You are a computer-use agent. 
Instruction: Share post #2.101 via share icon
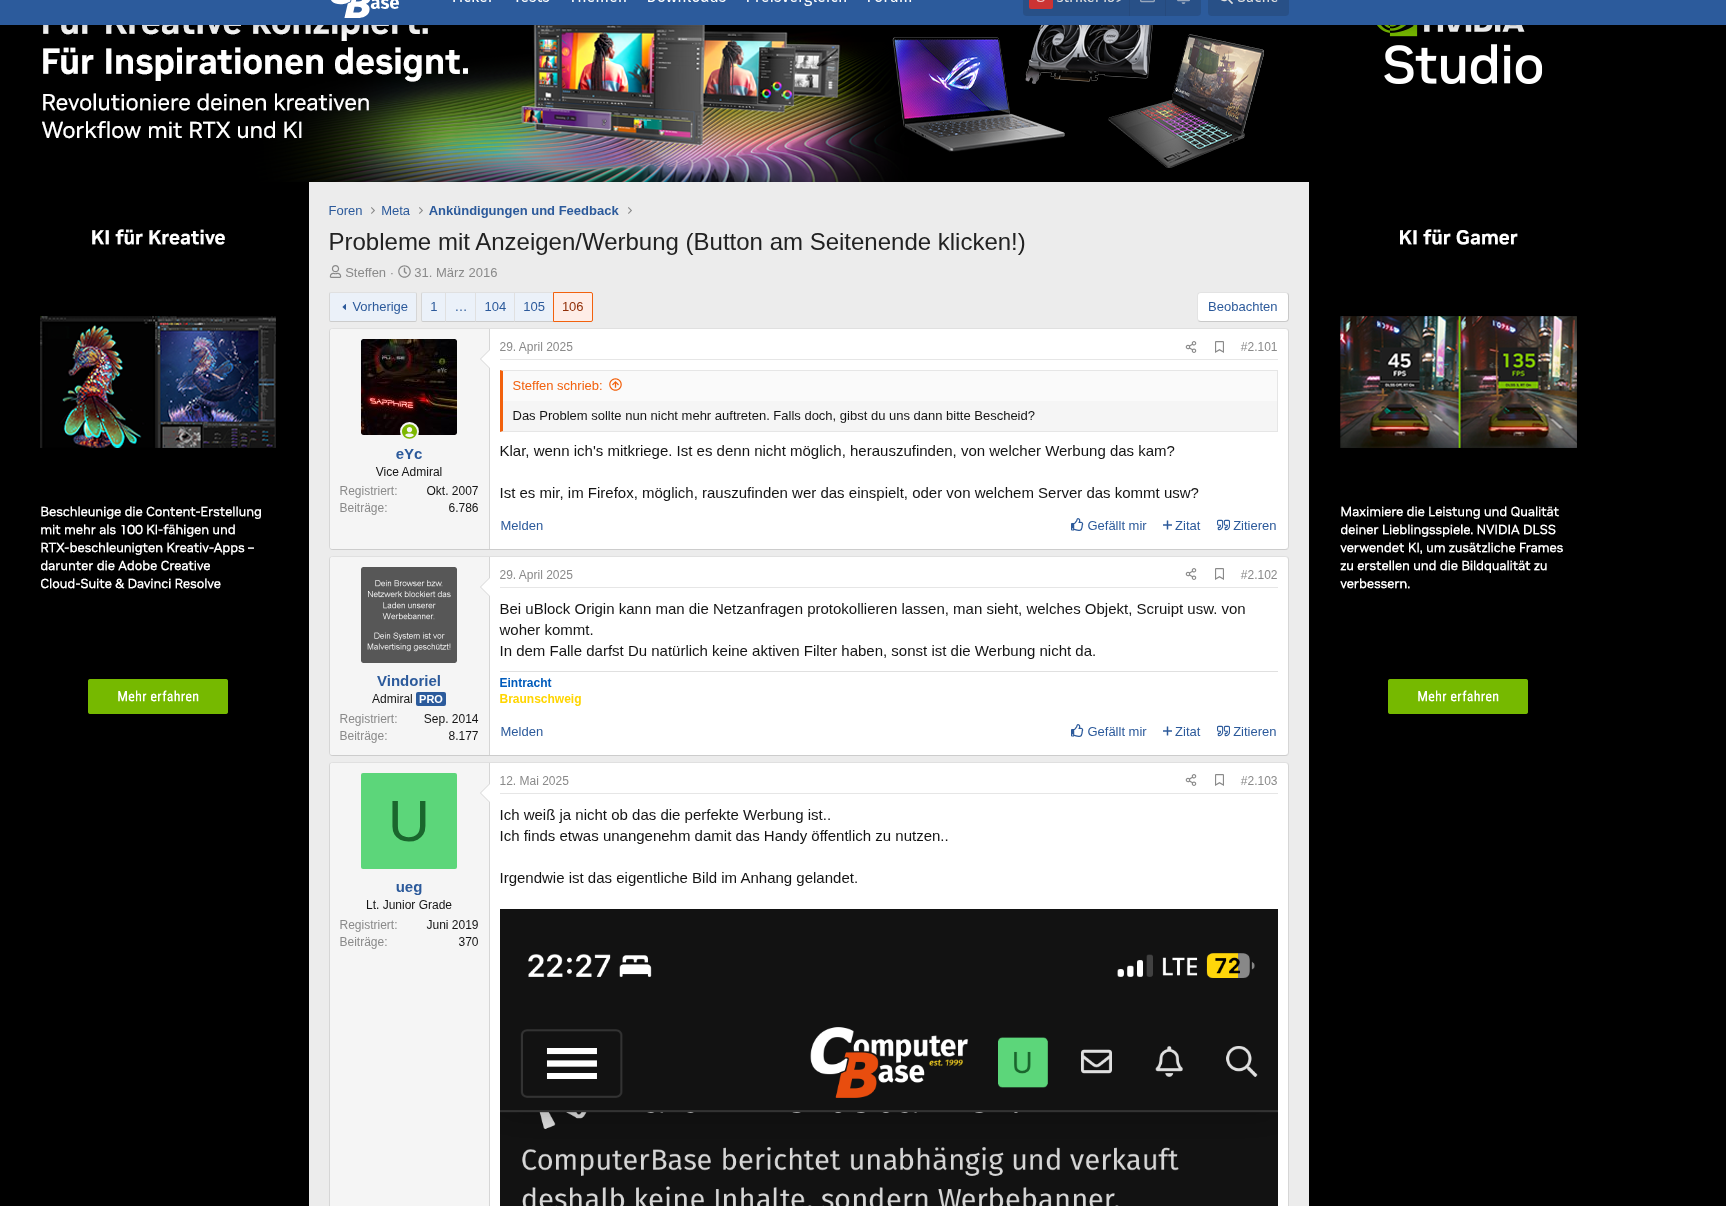[1191, 347]
